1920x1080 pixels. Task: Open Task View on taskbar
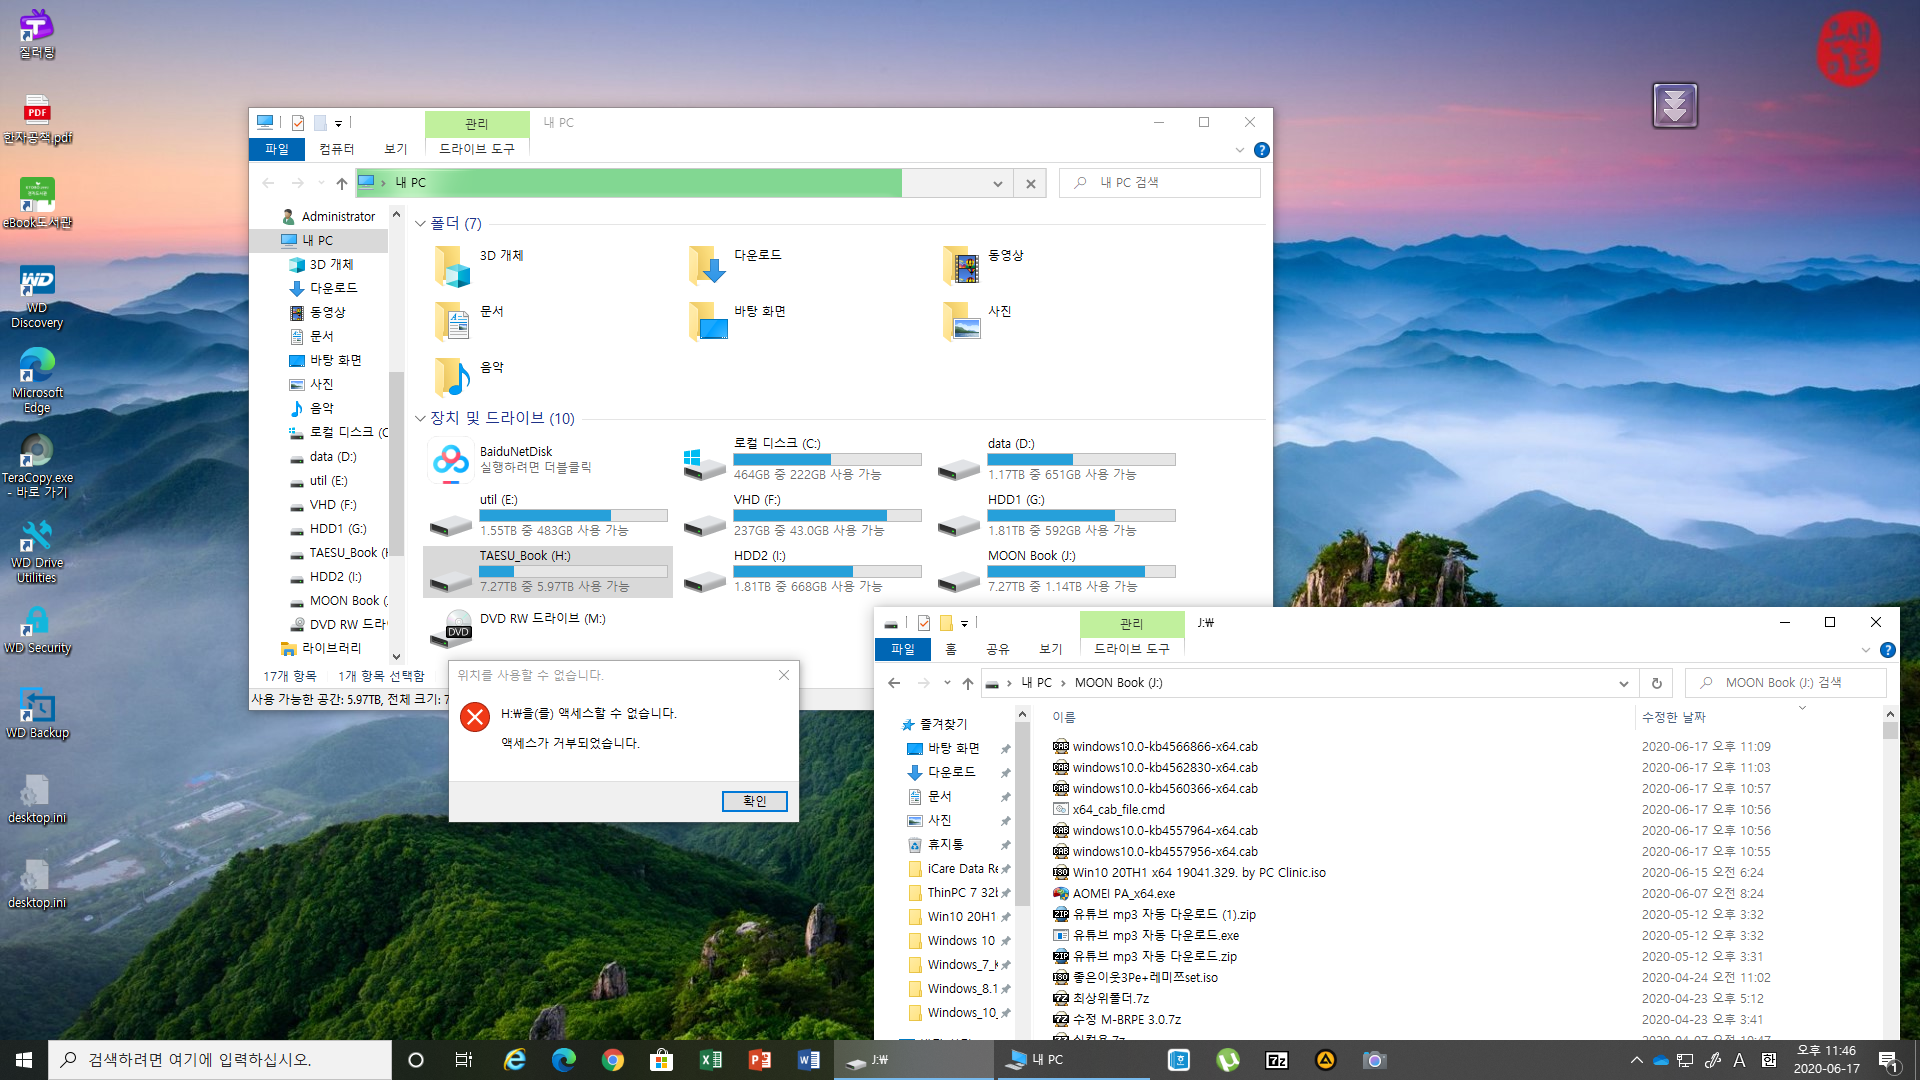(463, 1060)
